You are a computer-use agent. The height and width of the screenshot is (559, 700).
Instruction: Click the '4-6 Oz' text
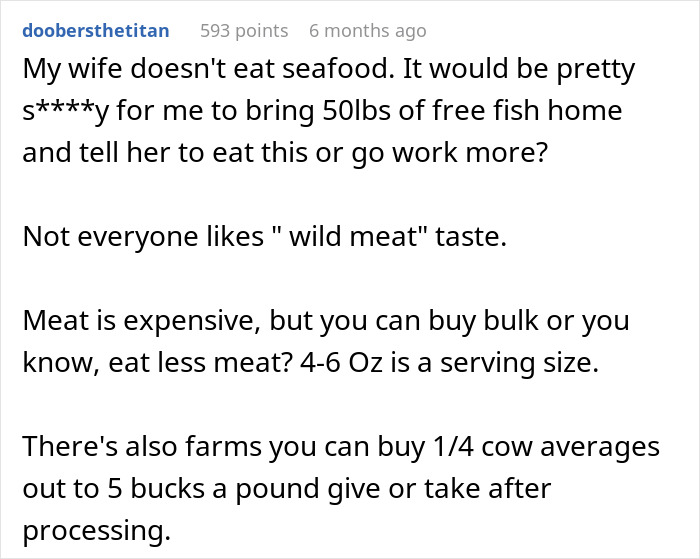click(x=342, y=362)
